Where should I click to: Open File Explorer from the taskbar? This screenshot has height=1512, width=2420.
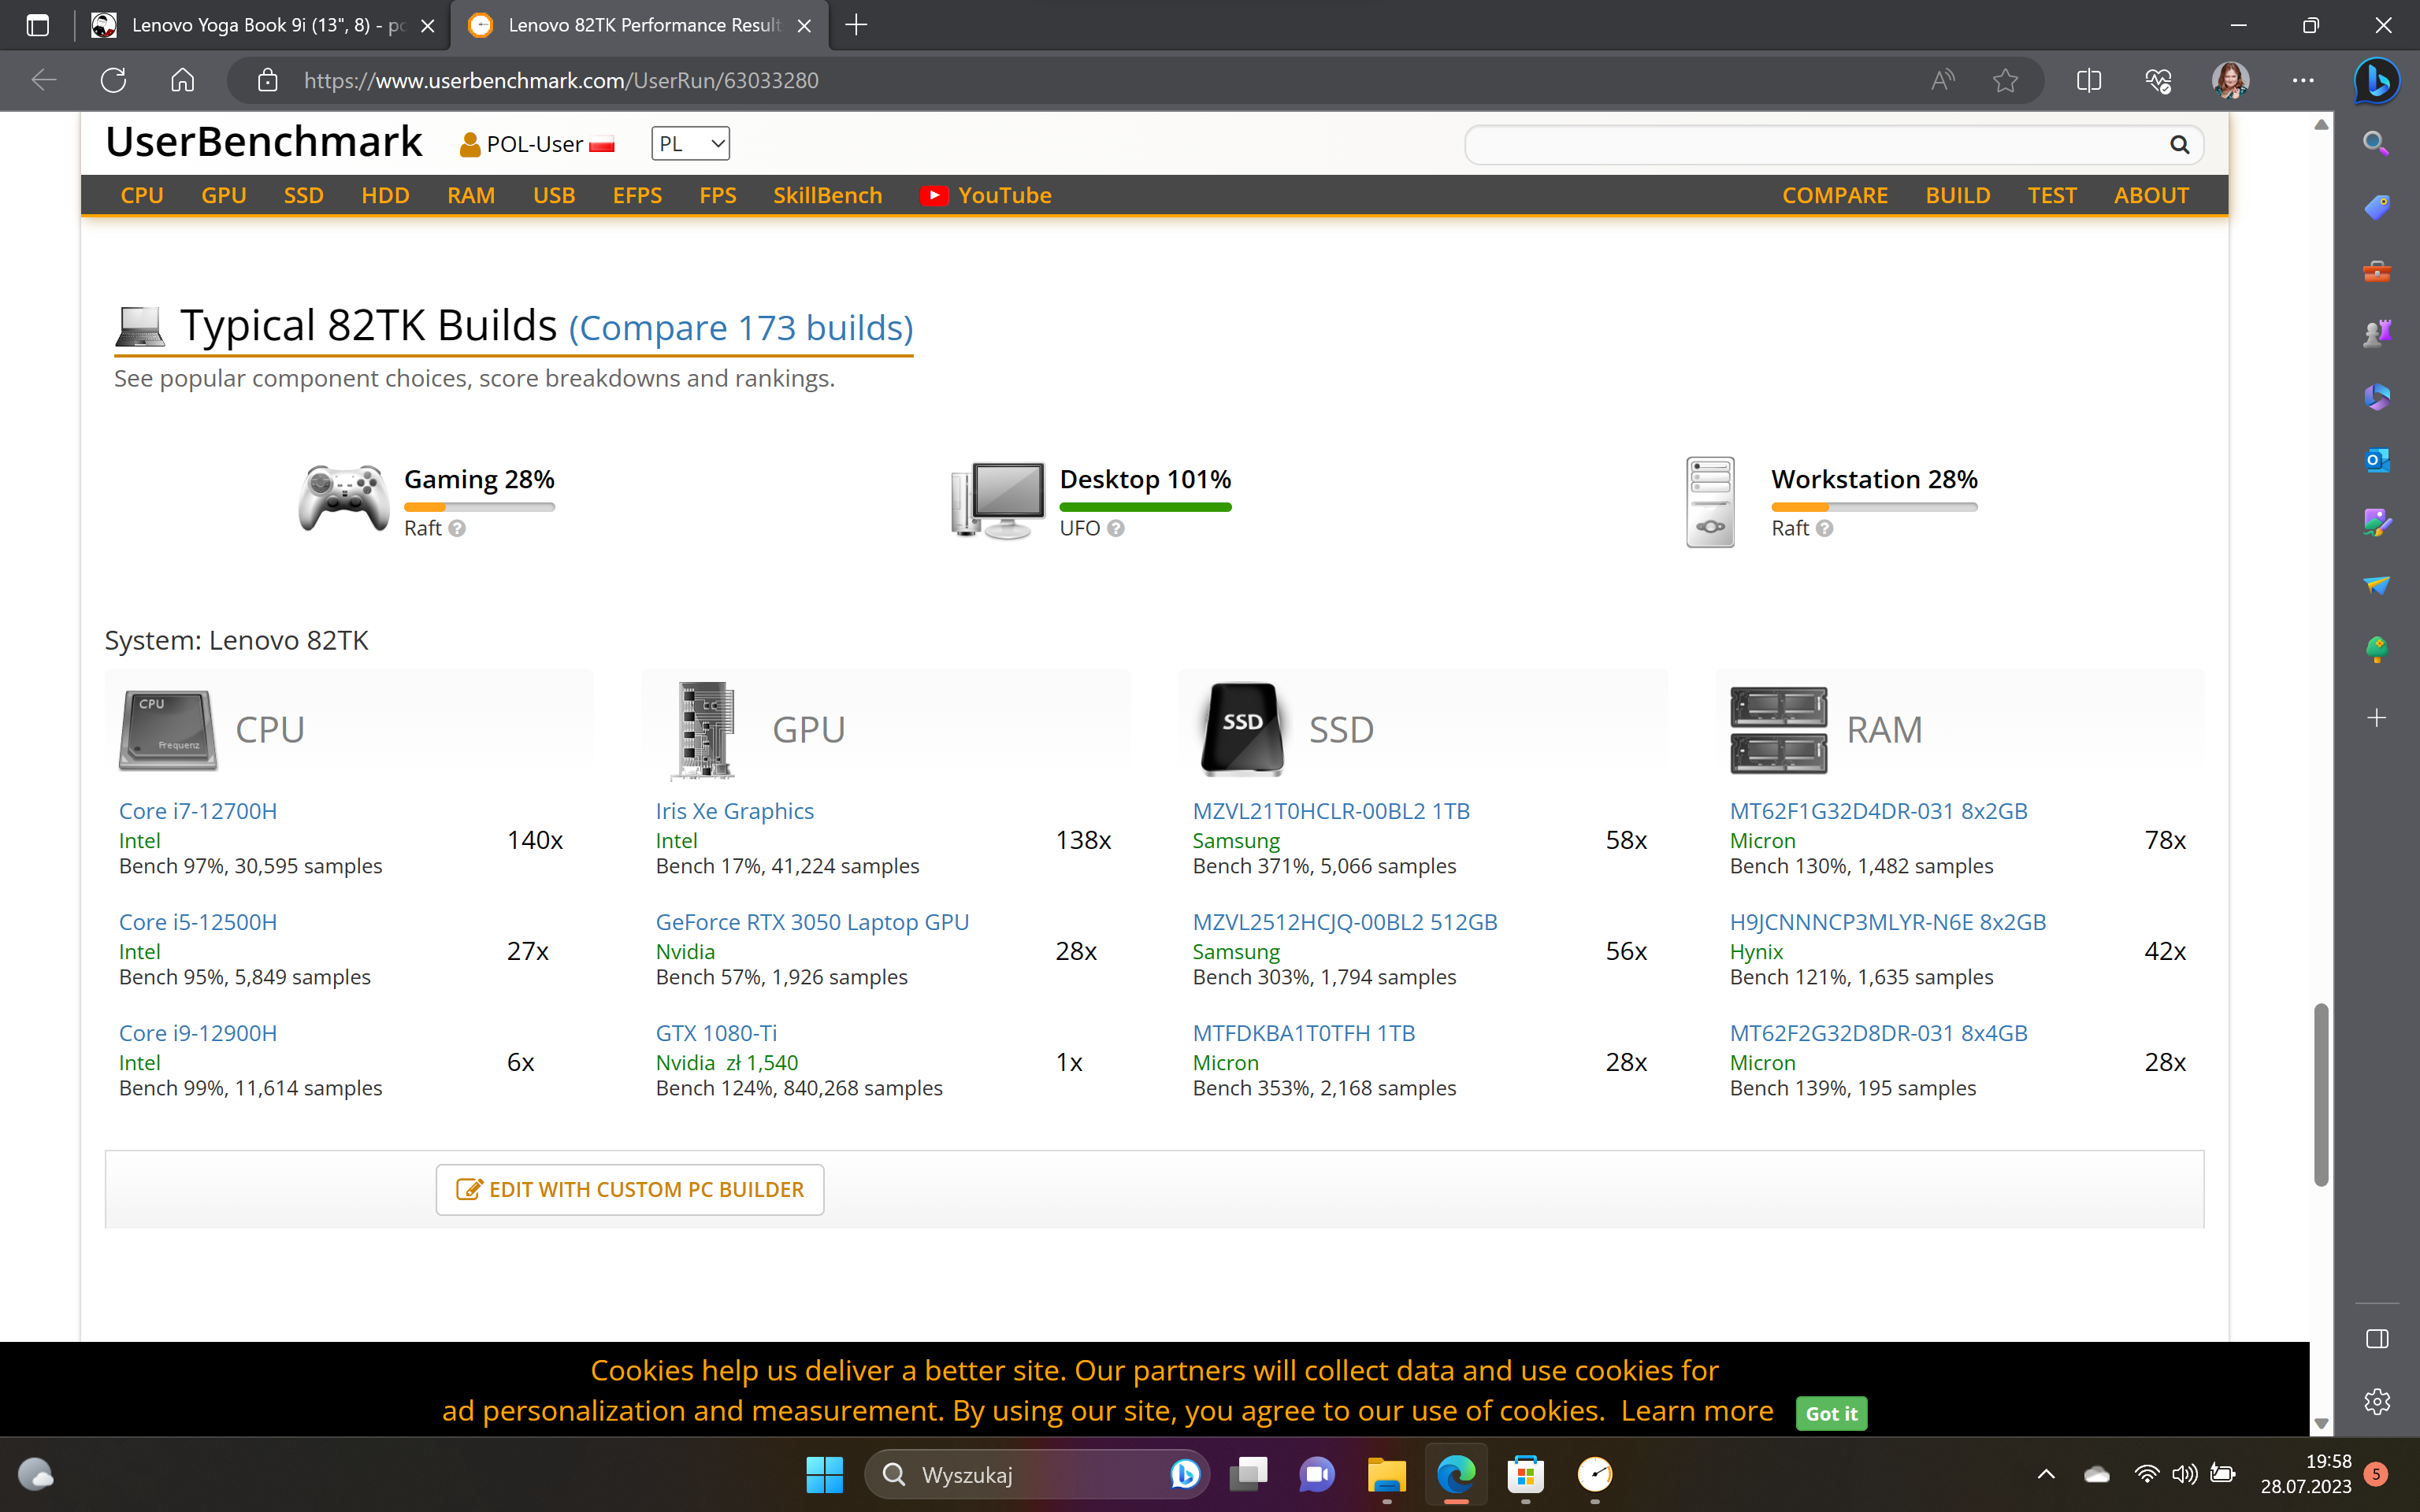tap(1387, 1474)
